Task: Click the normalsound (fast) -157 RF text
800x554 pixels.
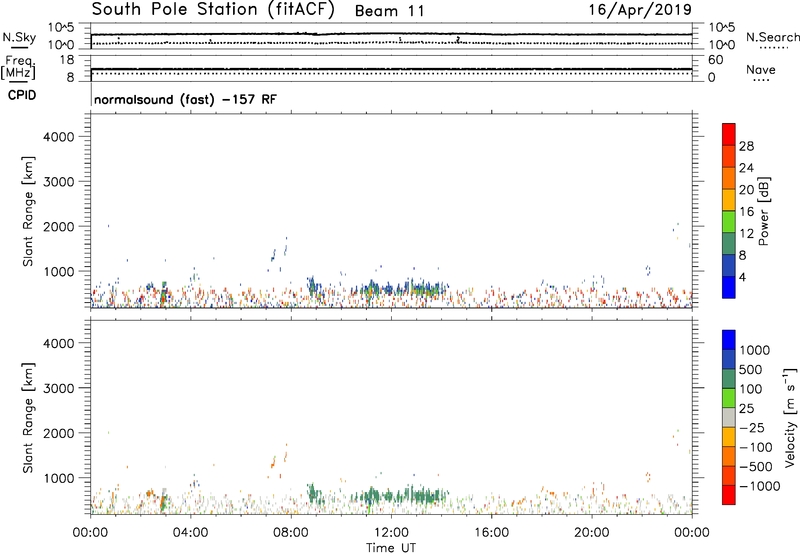Action: click(185, 99)
